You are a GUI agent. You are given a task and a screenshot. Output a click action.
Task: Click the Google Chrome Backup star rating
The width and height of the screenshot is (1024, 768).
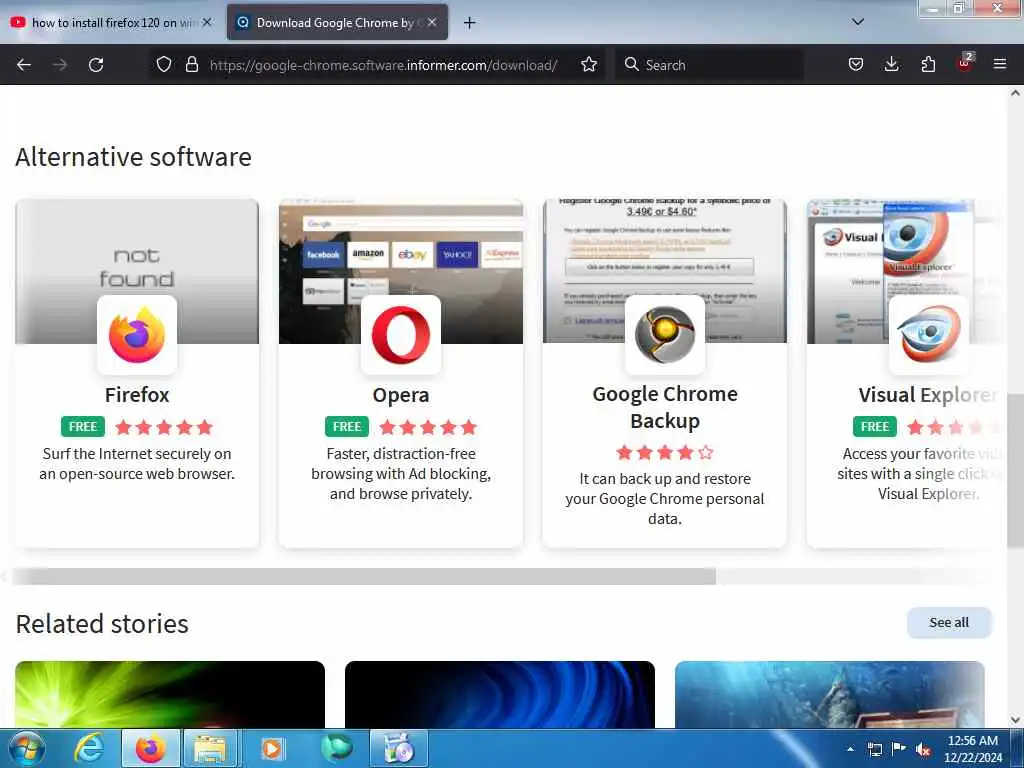coord(665,453)
